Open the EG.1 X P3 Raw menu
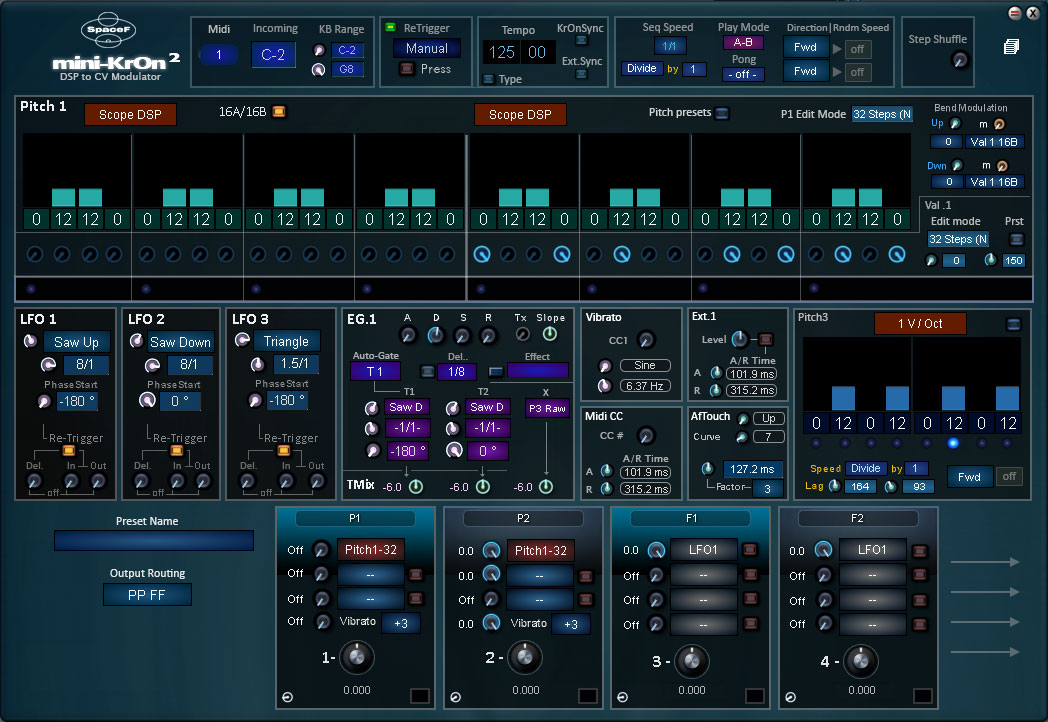 point(547,408)
